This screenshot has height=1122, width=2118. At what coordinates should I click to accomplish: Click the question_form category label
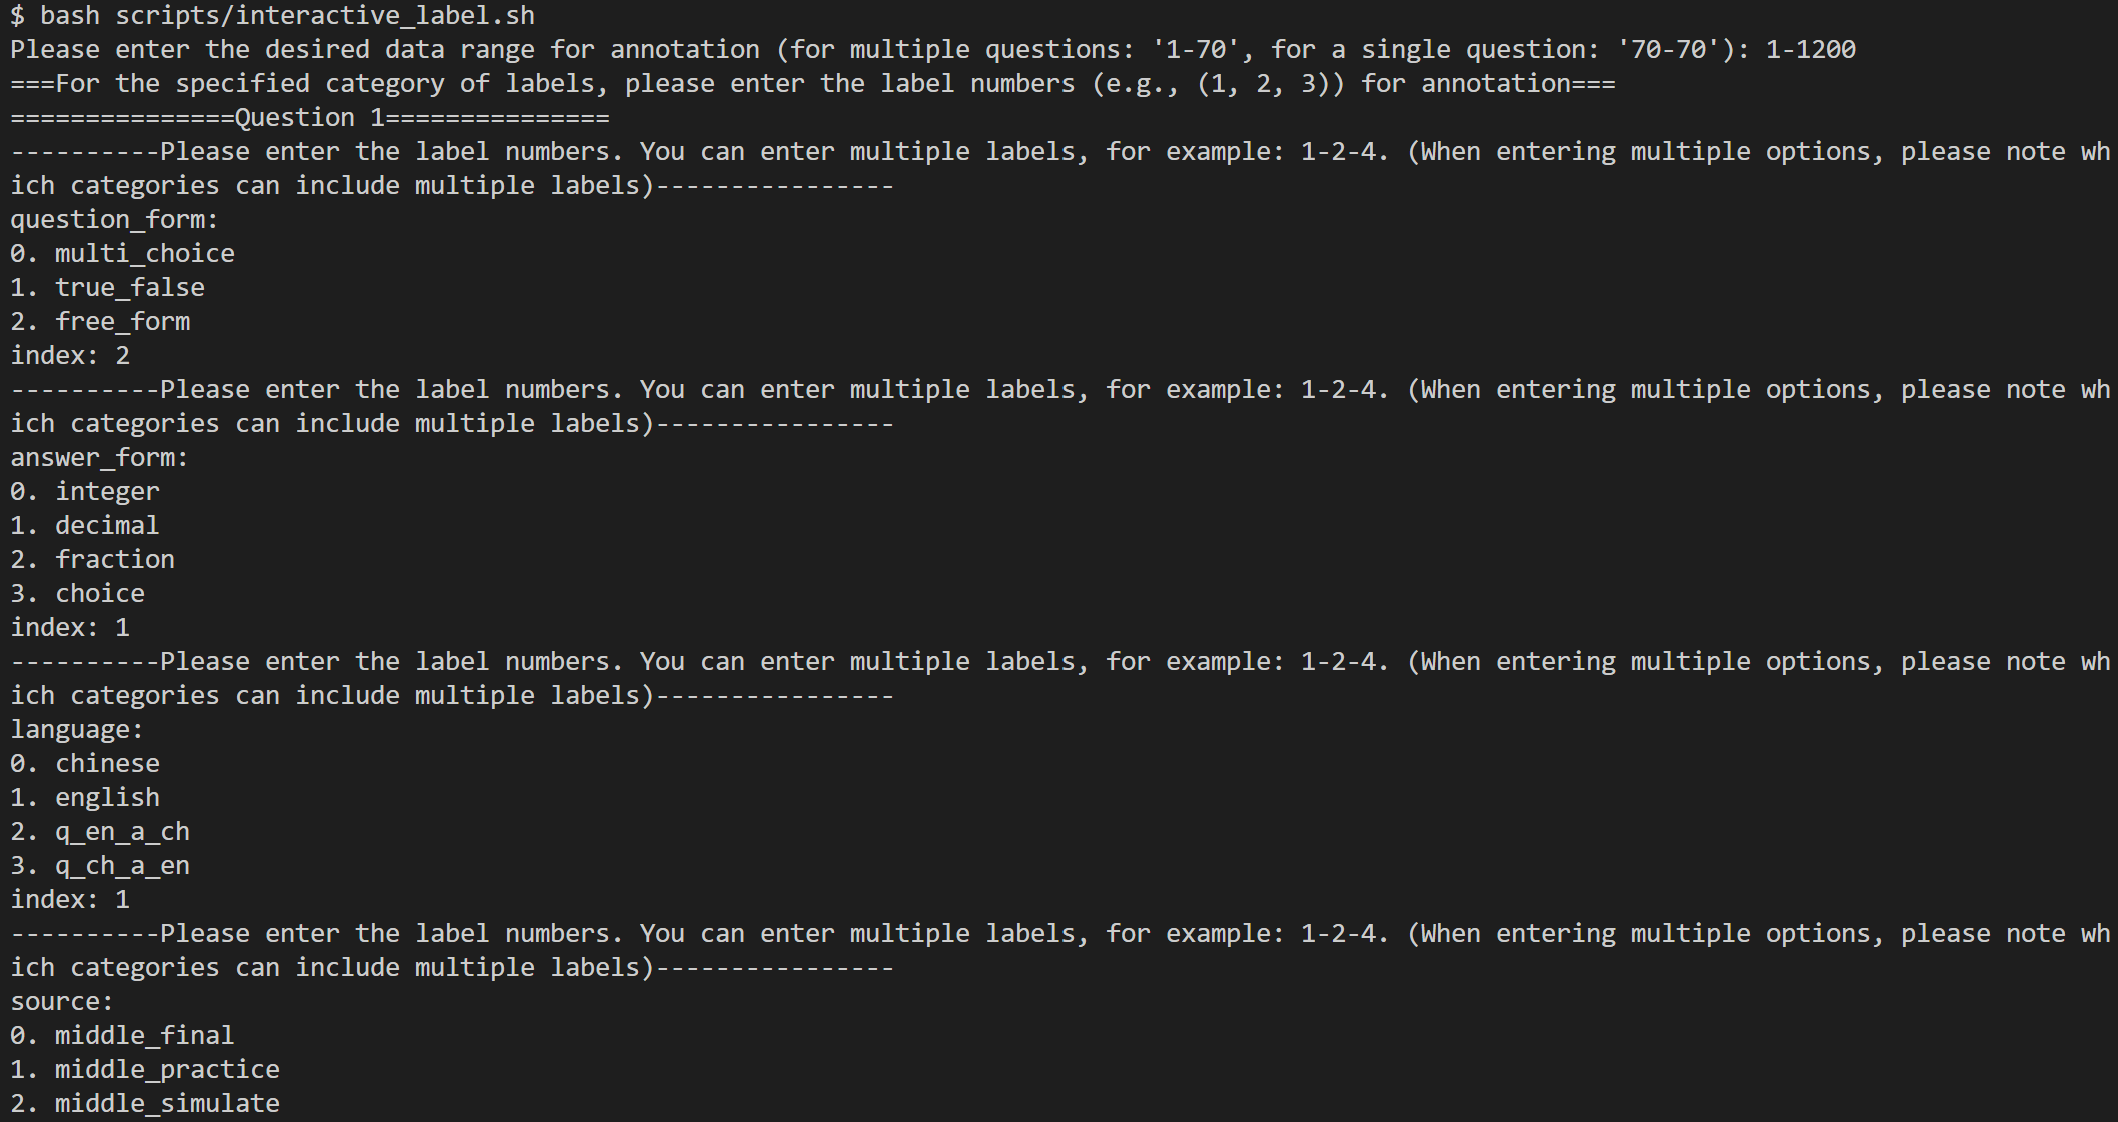tap(114, 220)
